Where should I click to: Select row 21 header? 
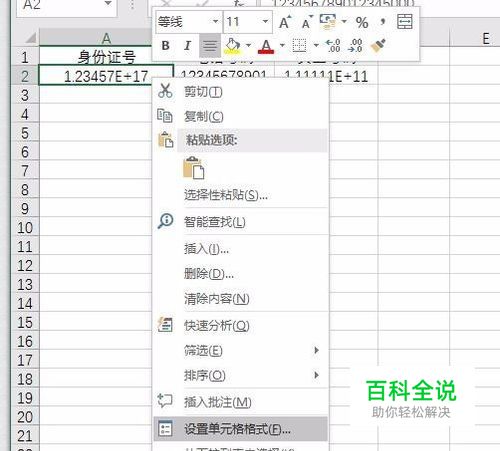pos(25,436)
